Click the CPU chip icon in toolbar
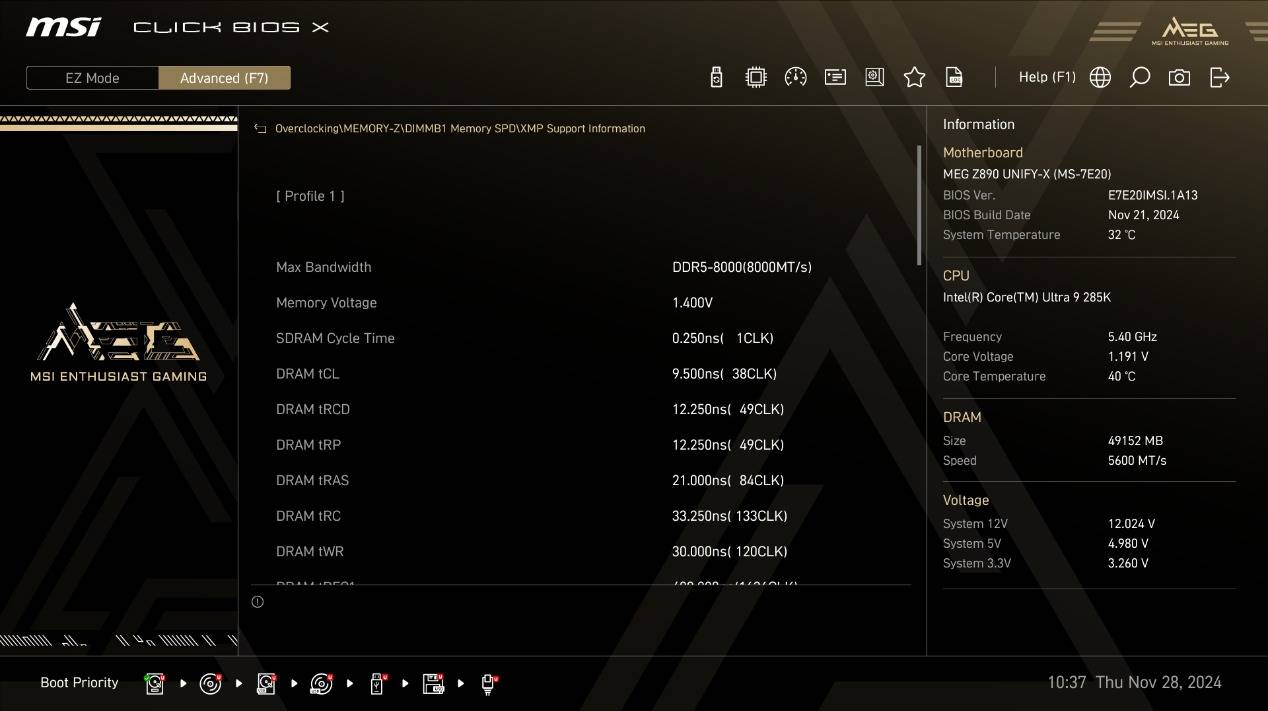The image size is (1268, 711). coord(756,78)
